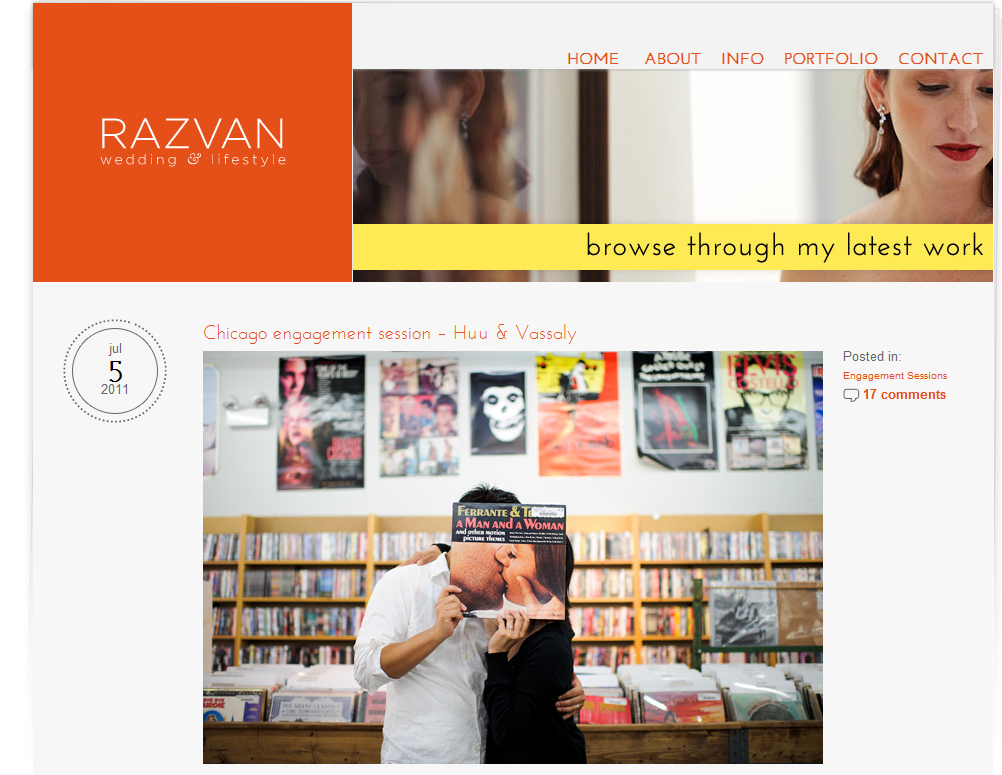Open the PORTFOLIO menu

click(830, 59)
